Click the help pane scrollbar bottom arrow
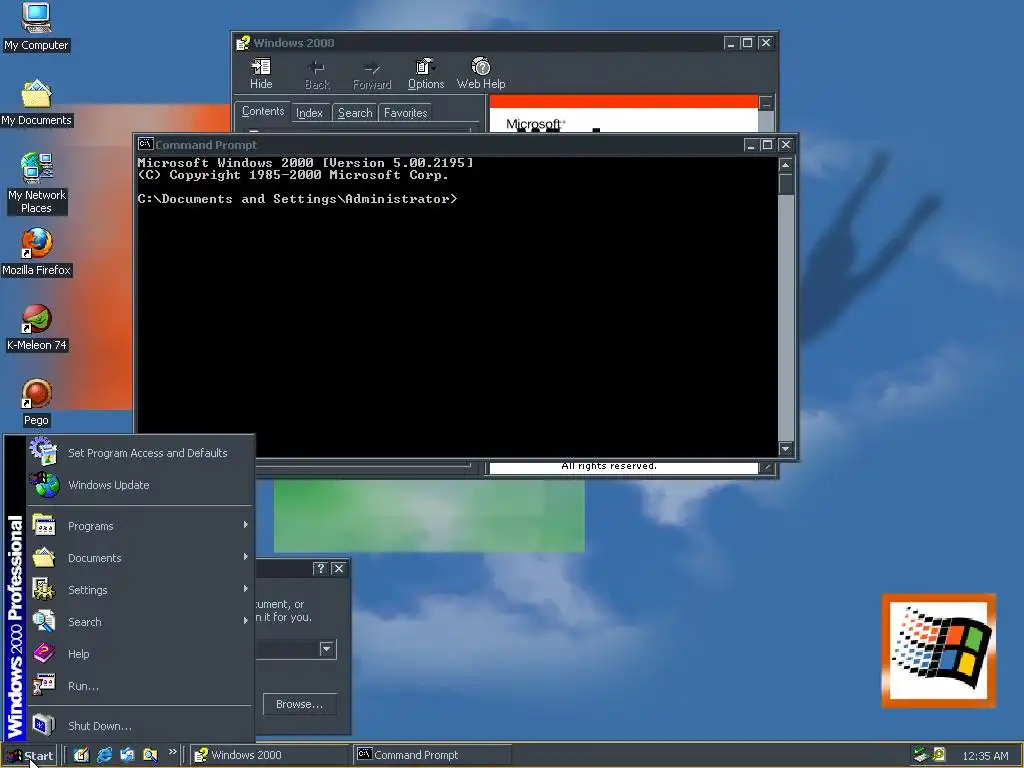Screen dimensions: 1024x768 pyautogui.click(x=766, y=467)
